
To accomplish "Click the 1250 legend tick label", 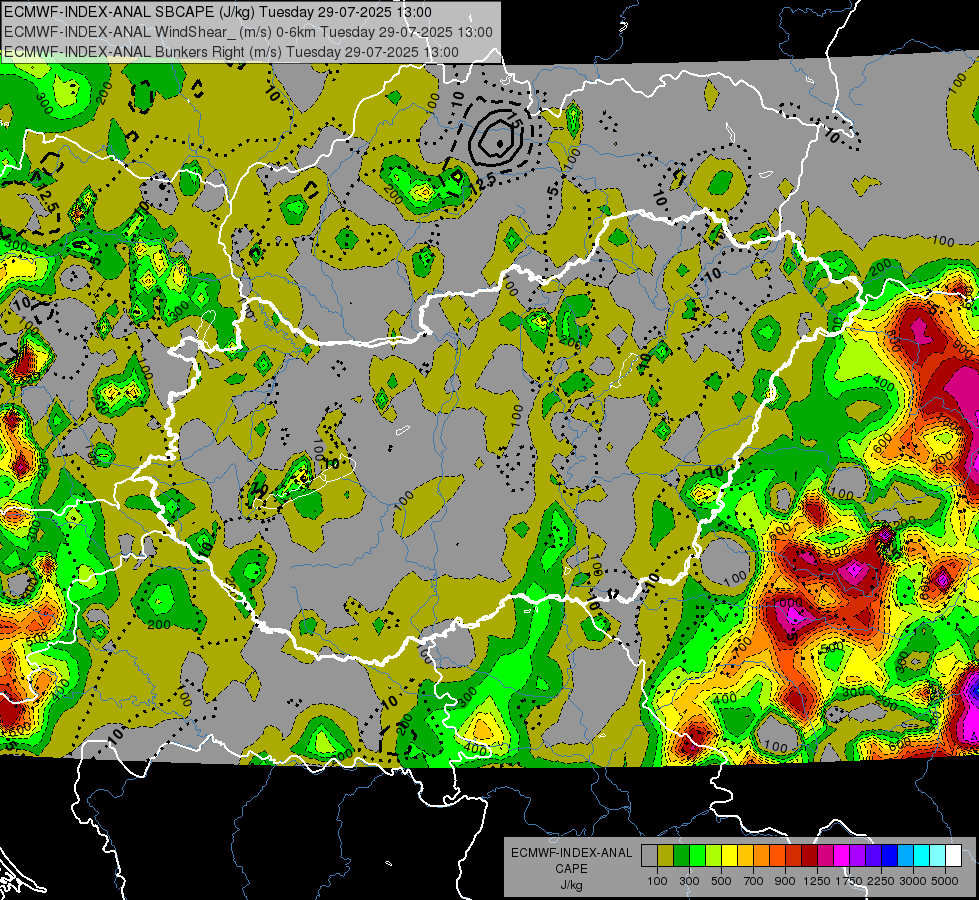I will coord(817,881).
